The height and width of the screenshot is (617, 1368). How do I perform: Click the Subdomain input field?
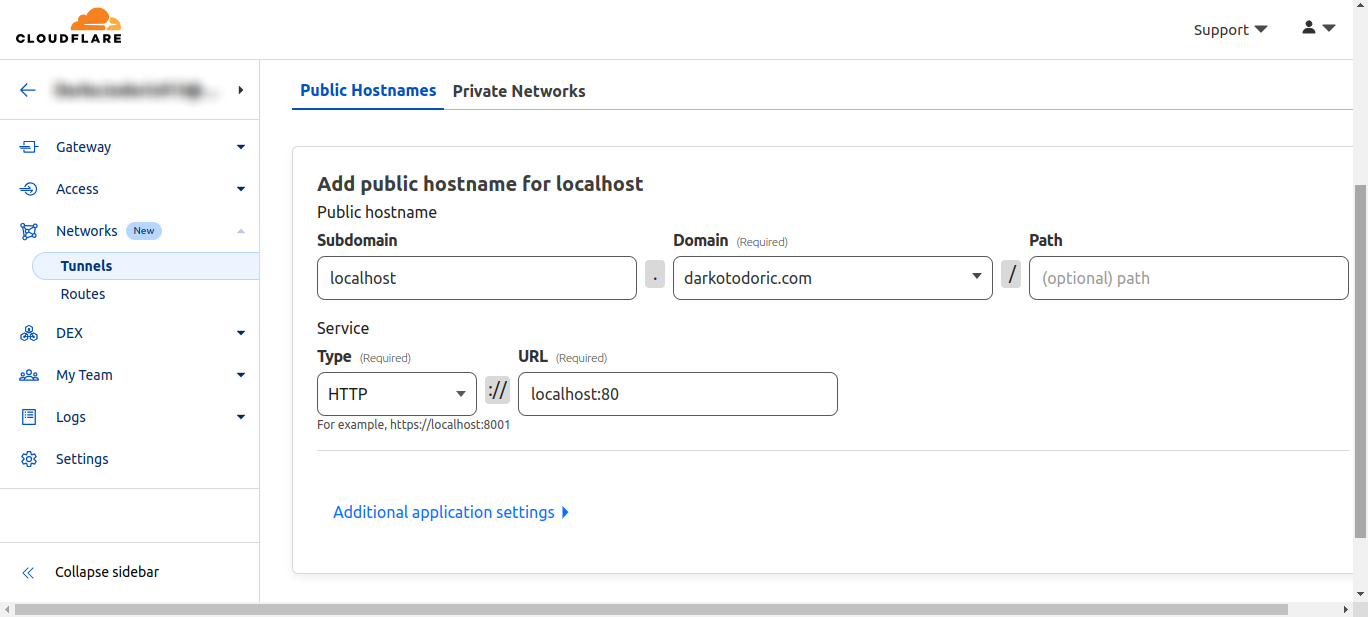point(476,278)
